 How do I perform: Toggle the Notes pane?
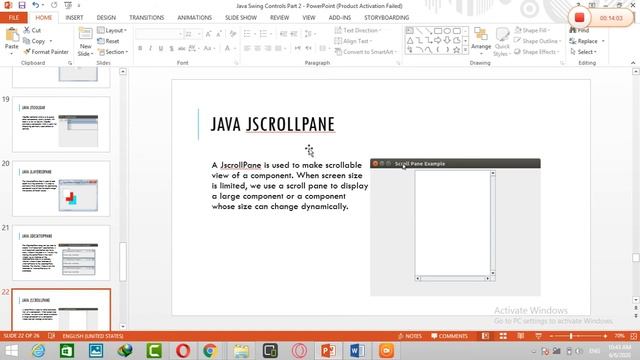(x=410, y=336)
